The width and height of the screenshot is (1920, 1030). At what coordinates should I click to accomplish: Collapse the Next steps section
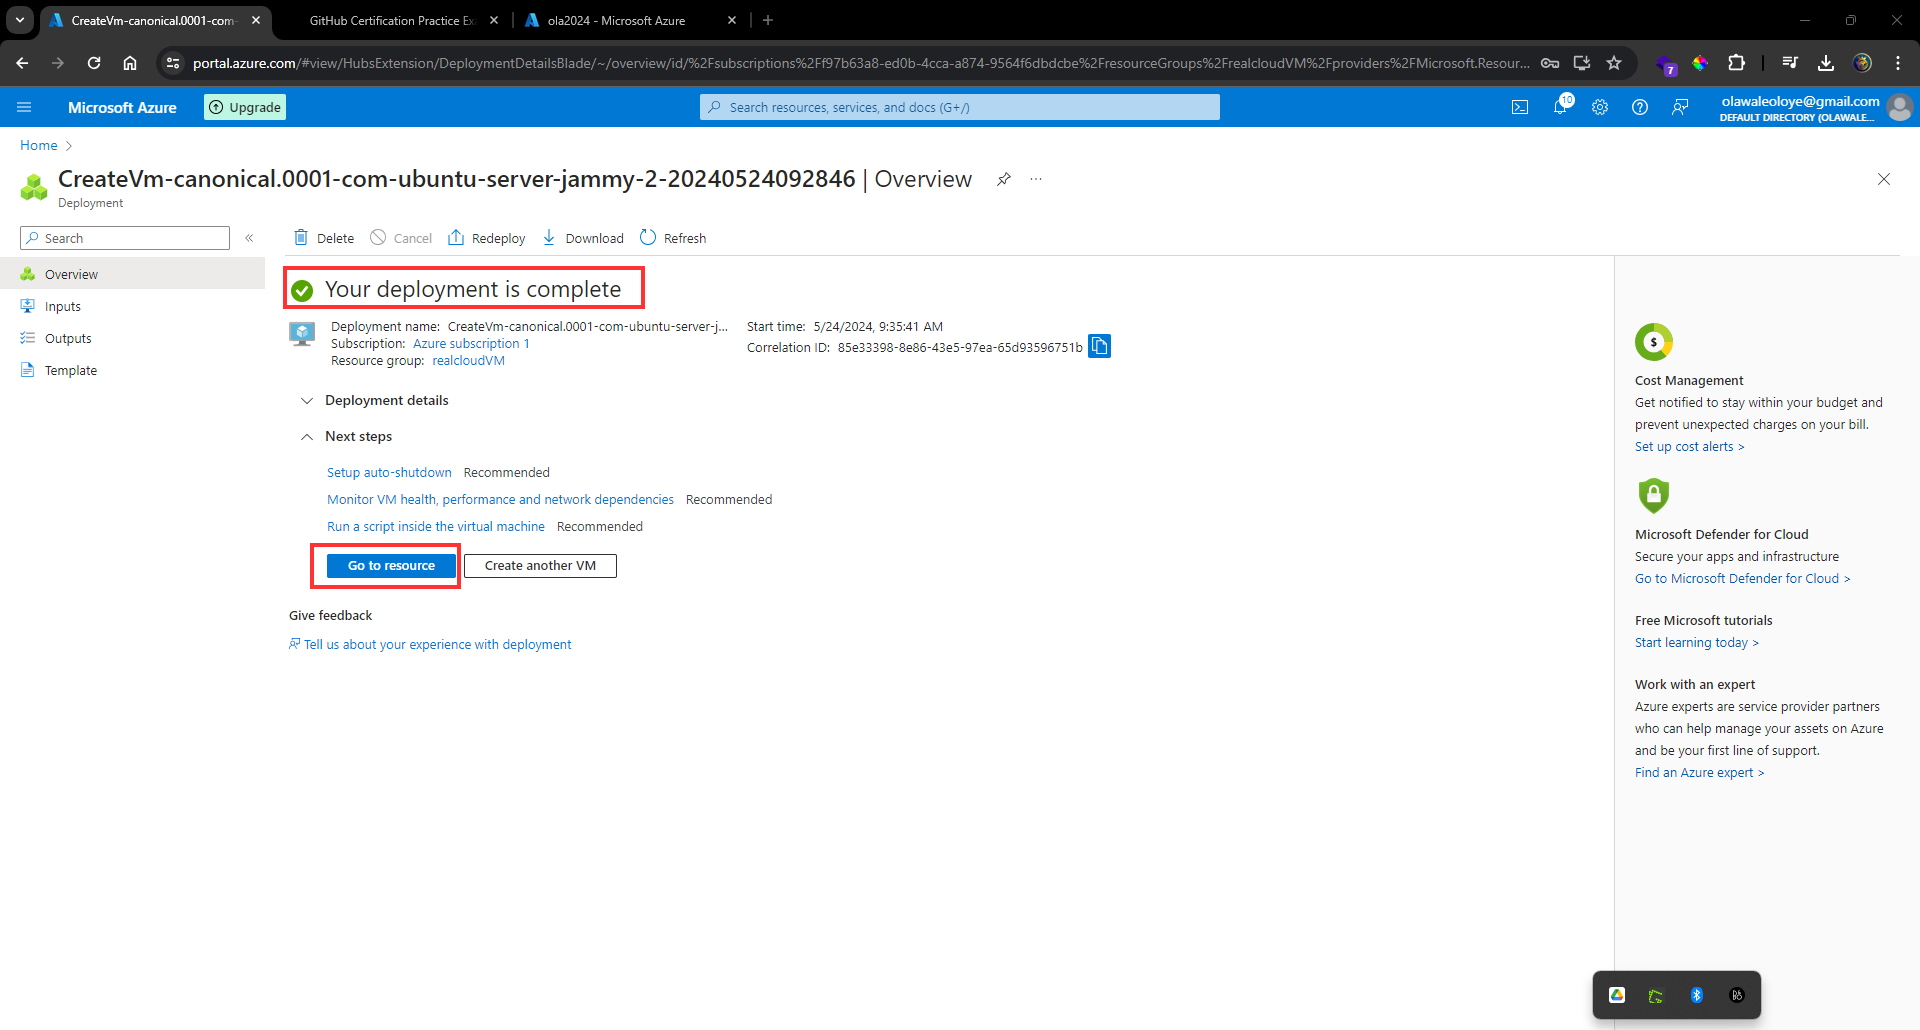347,436
